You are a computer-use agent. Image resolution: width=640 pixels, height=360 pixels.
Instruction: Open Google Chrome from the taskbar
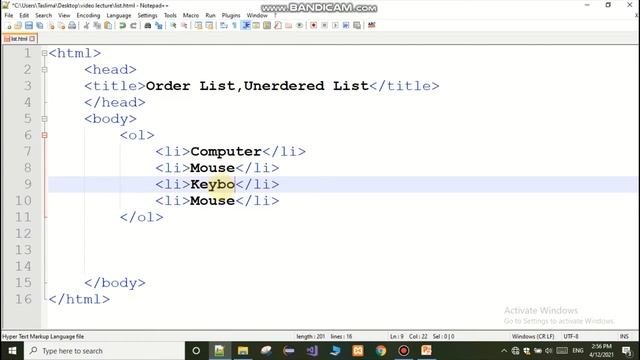click(x=381, y=351)
